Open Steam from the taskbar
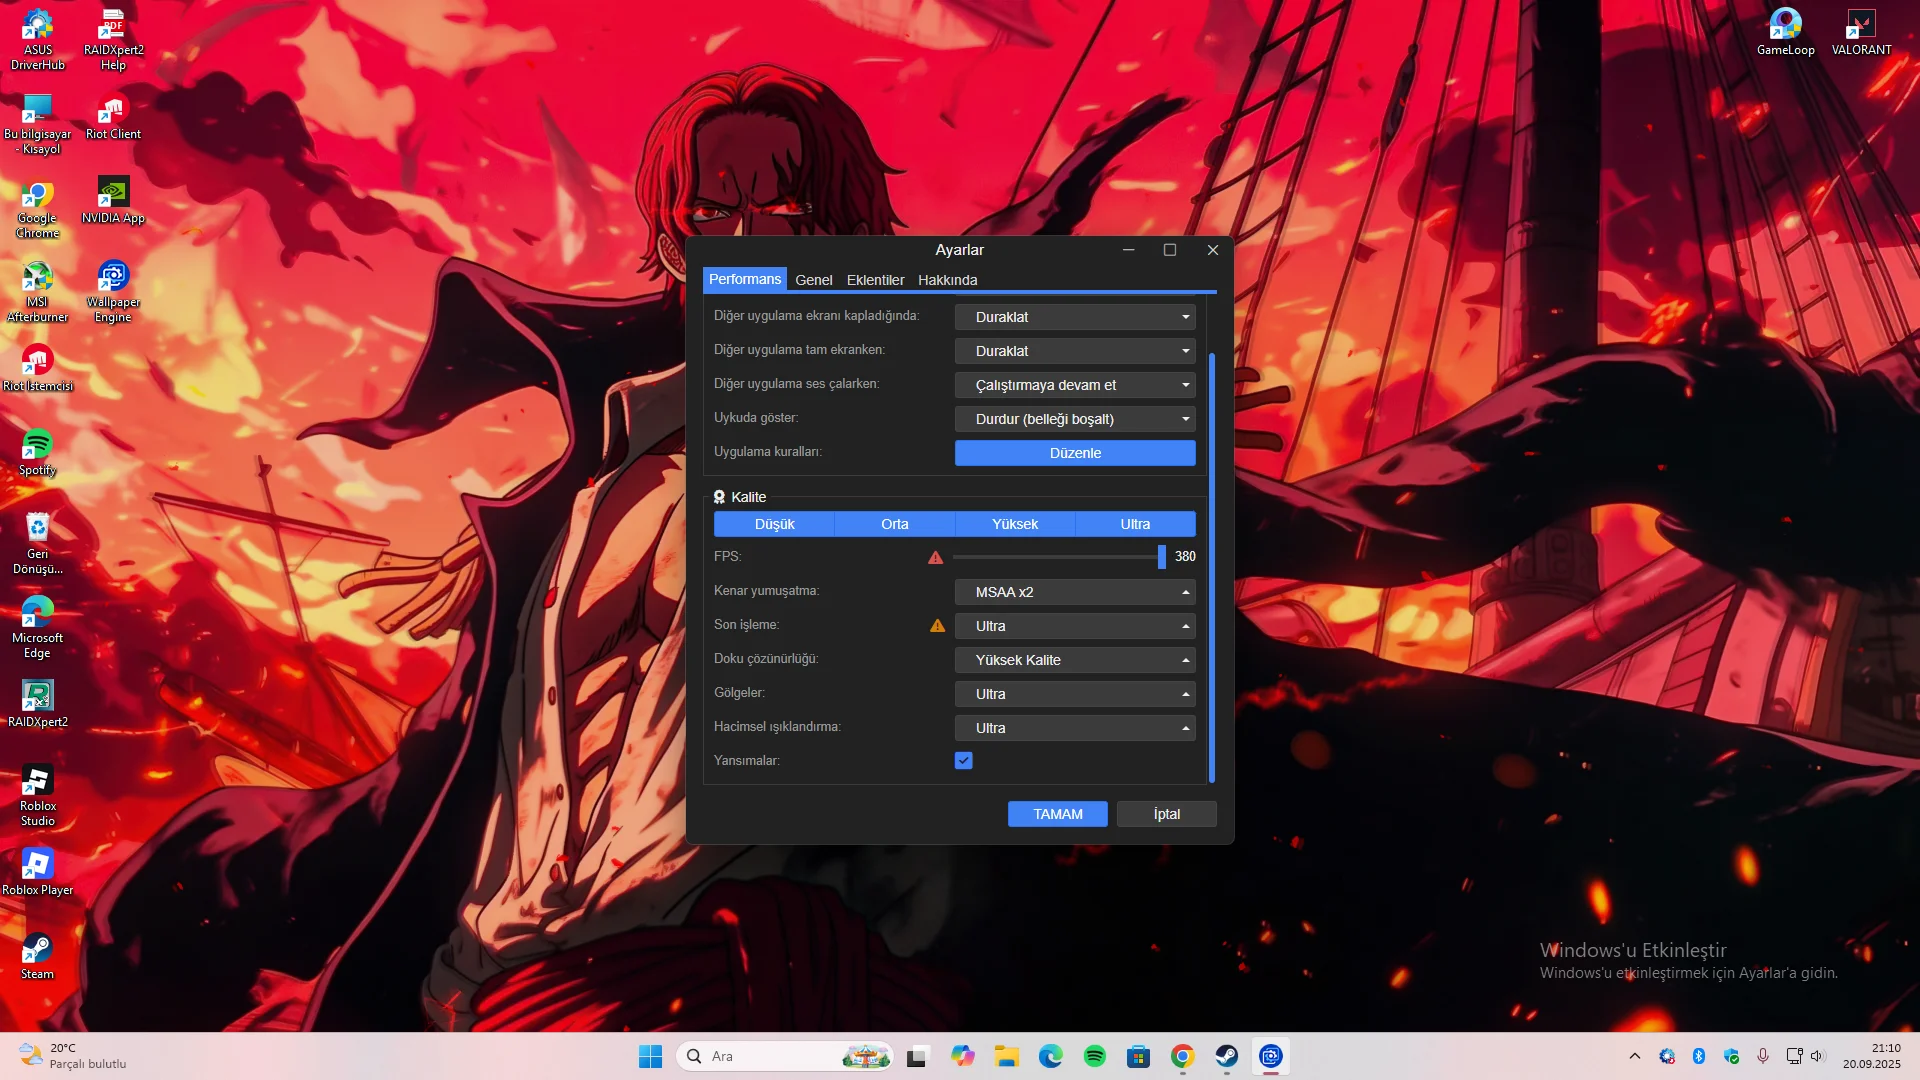The height and width of the screenshot is (1080, 1920). point(1226,1056)
